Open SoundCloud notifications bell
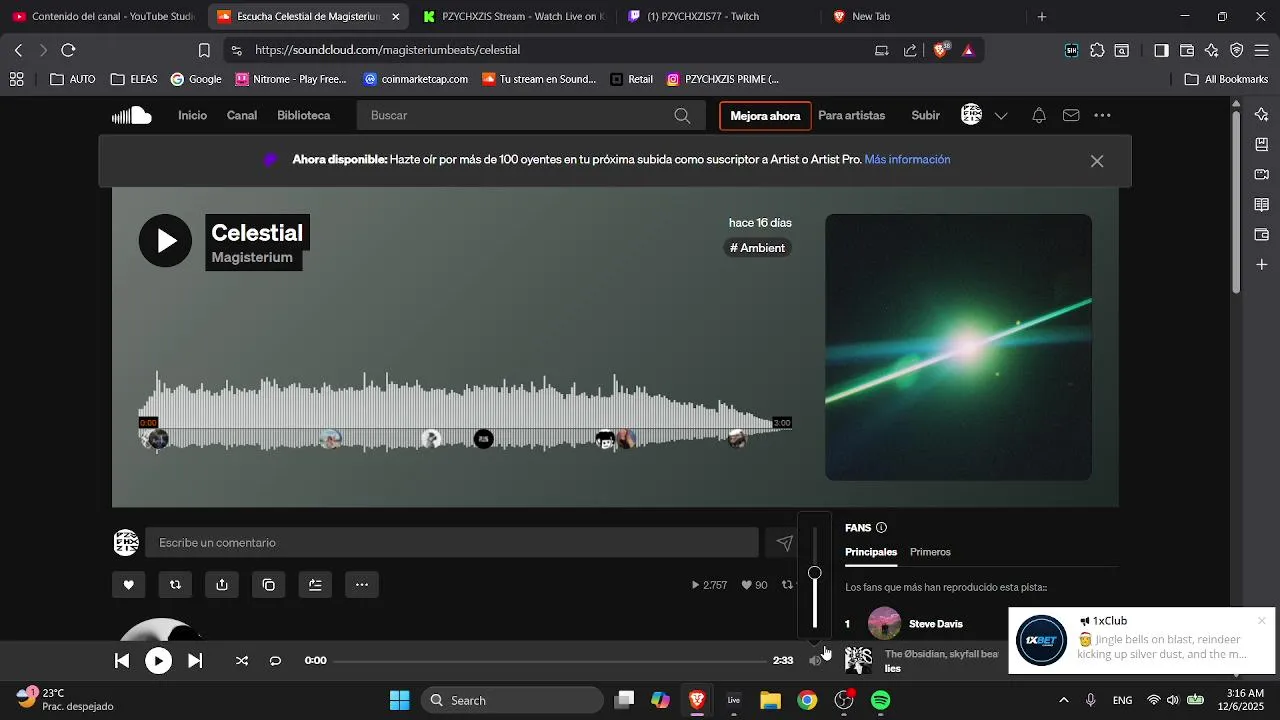The width and height of the screenshot is (1280, 720). 1039,116
